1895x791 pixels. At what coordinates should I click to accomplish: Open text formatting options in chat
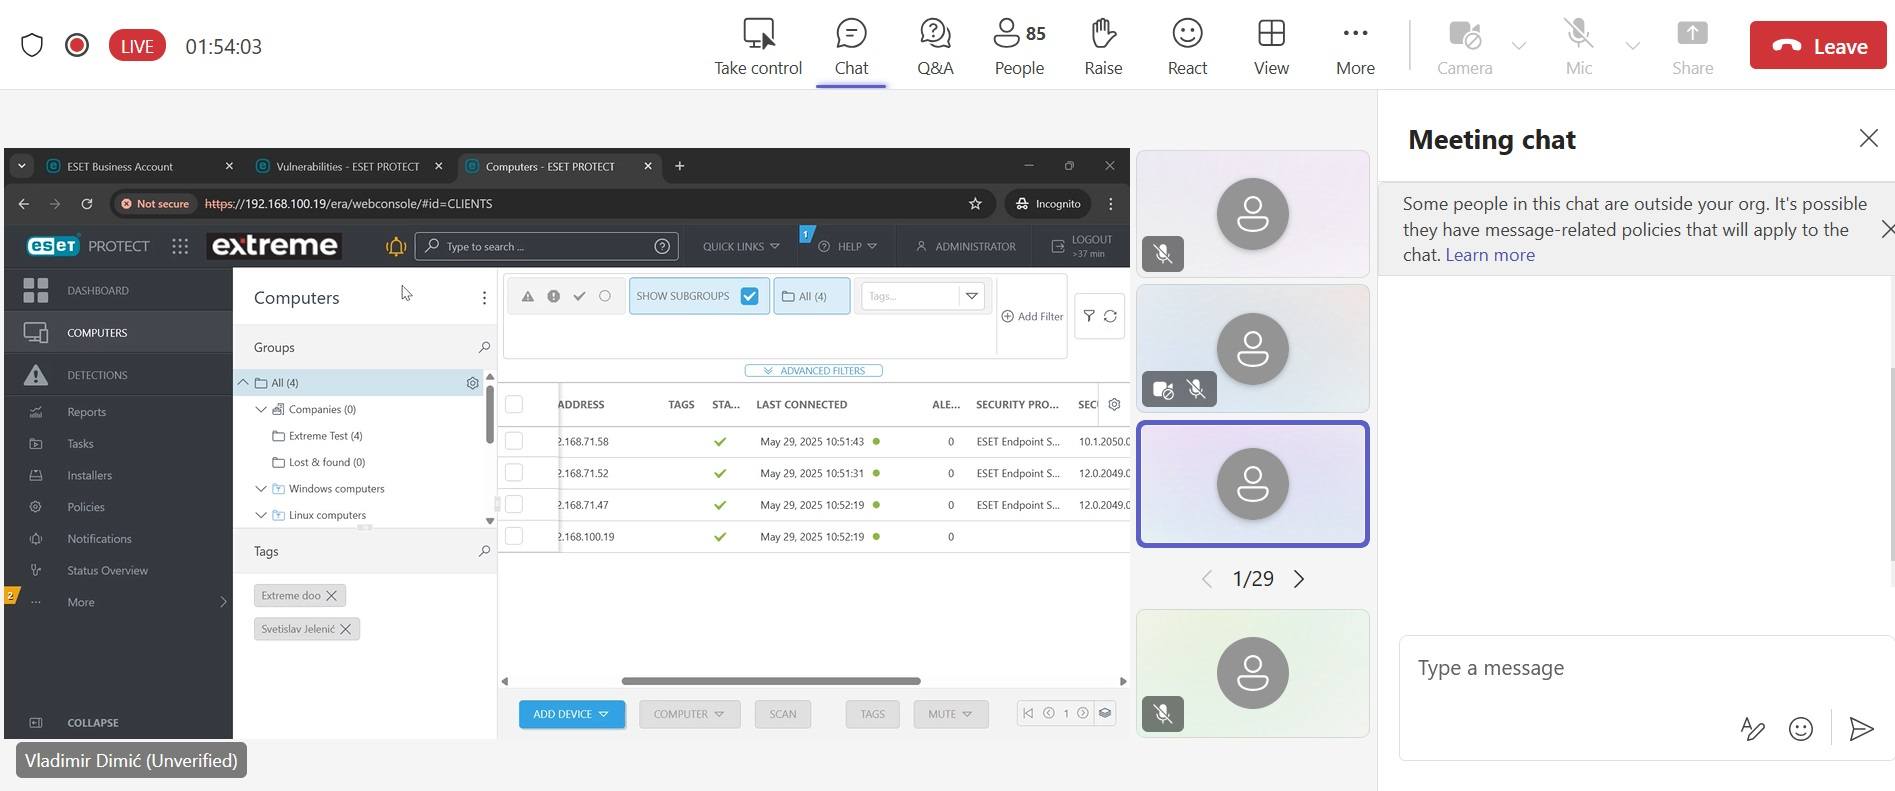(1752, 729)
